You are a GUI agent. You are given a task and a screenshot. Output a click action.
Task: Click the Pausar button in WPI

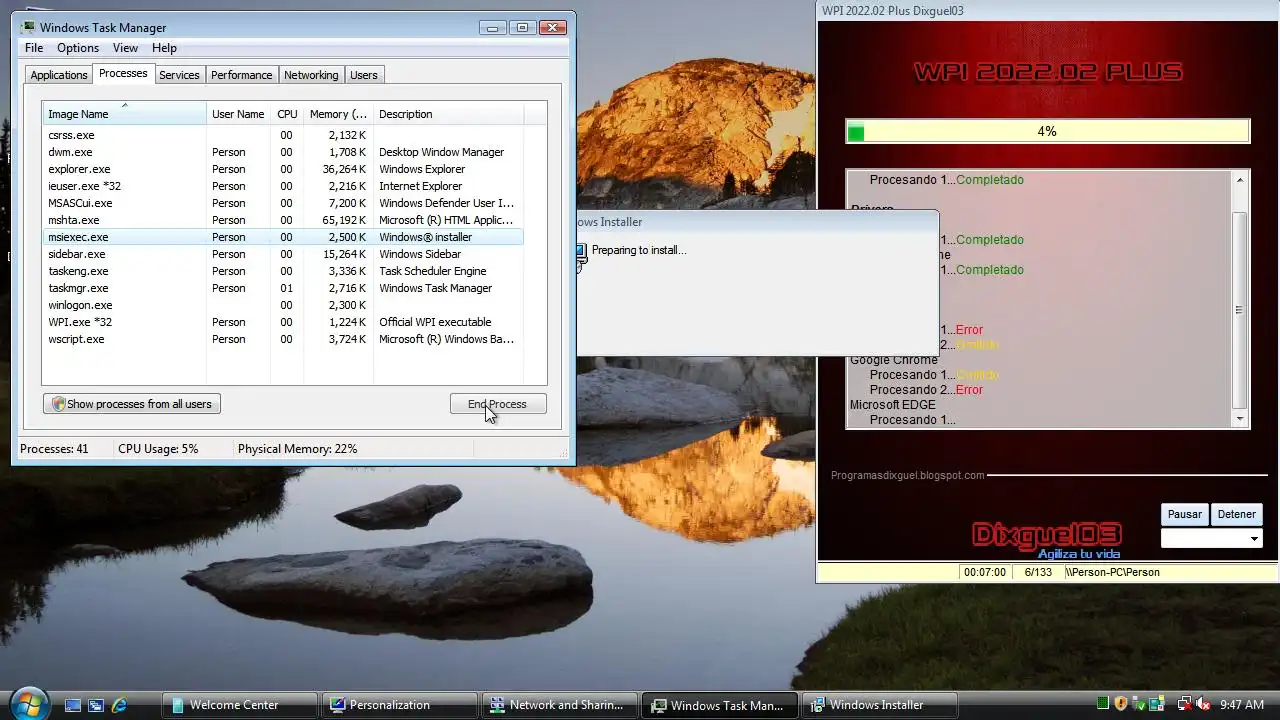[x=1185, y=514]
